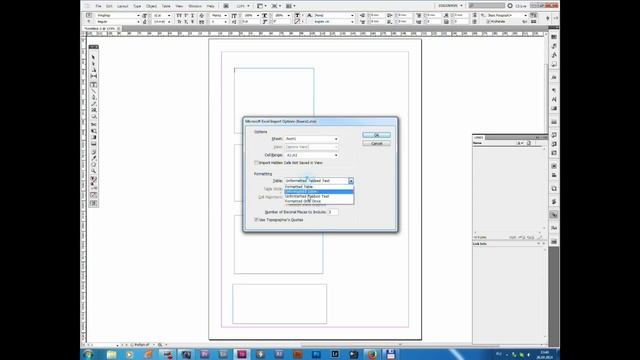Image resolution: width=640 pixels, height=360 pixels.
Task: Open Adobe Bridge from application bar
Action: coord(226,6)
